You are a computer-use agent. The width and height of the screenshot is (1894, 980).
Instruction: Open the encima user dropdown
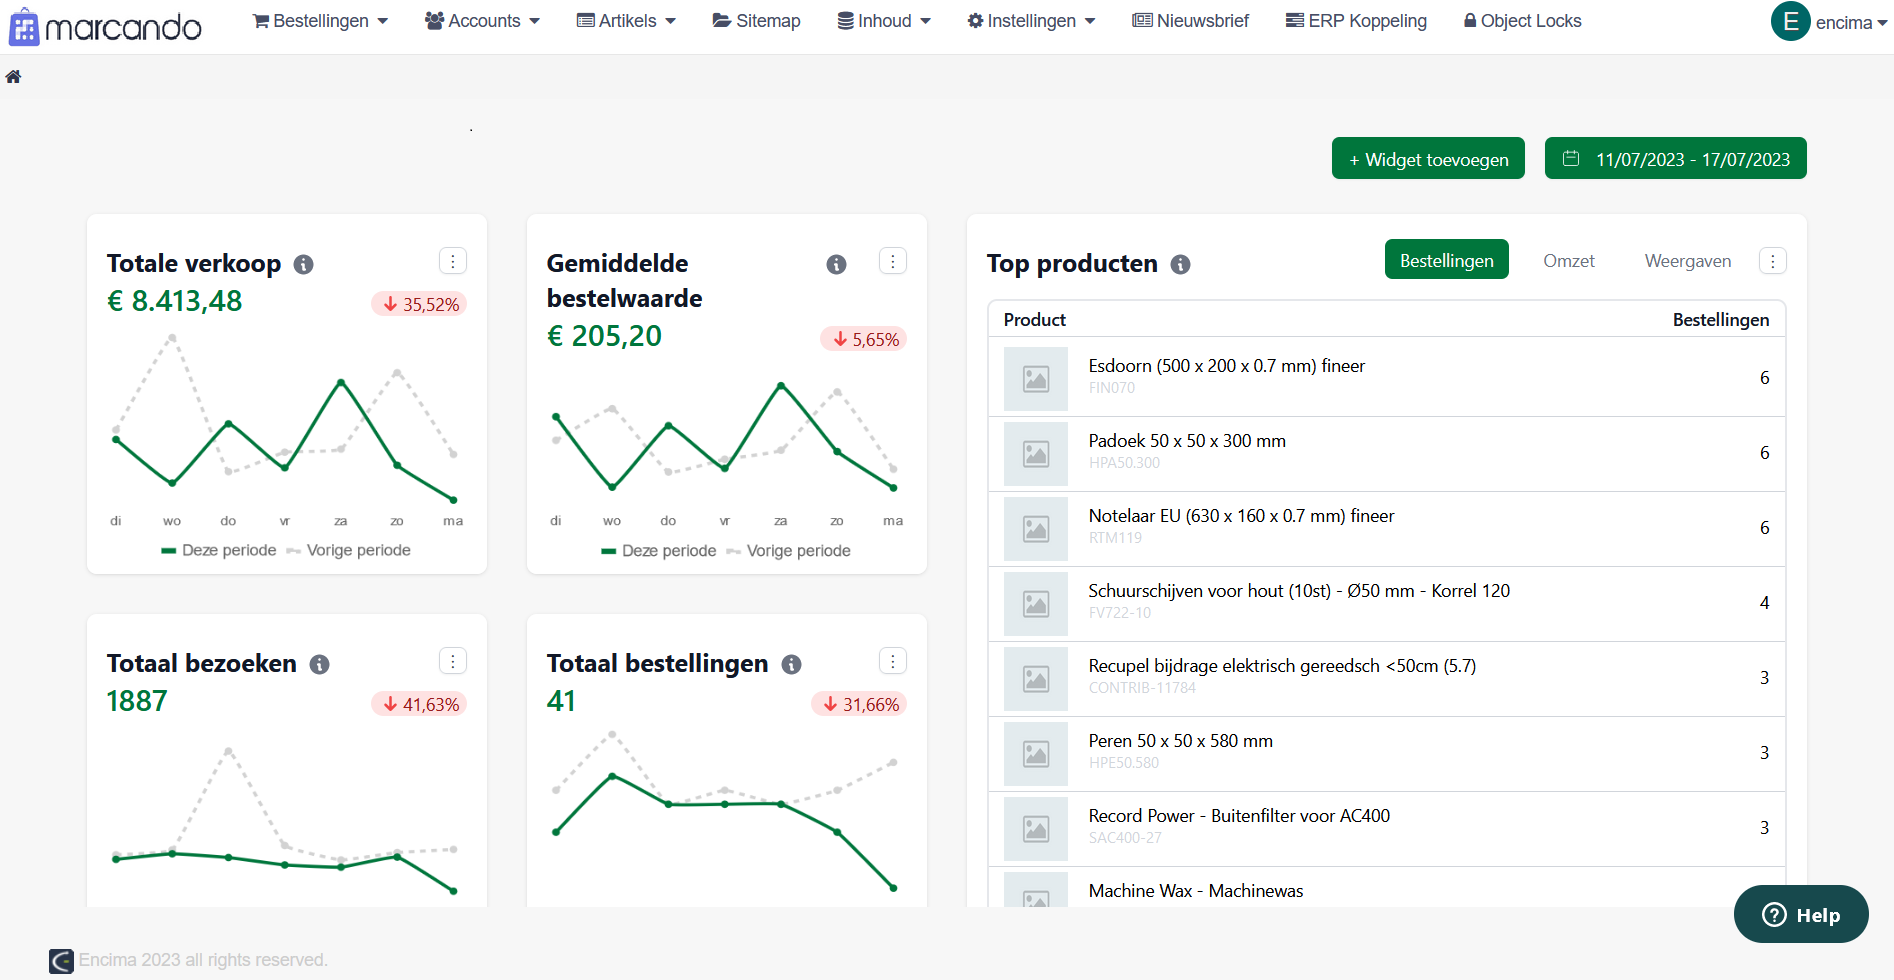pos(1829,22)
